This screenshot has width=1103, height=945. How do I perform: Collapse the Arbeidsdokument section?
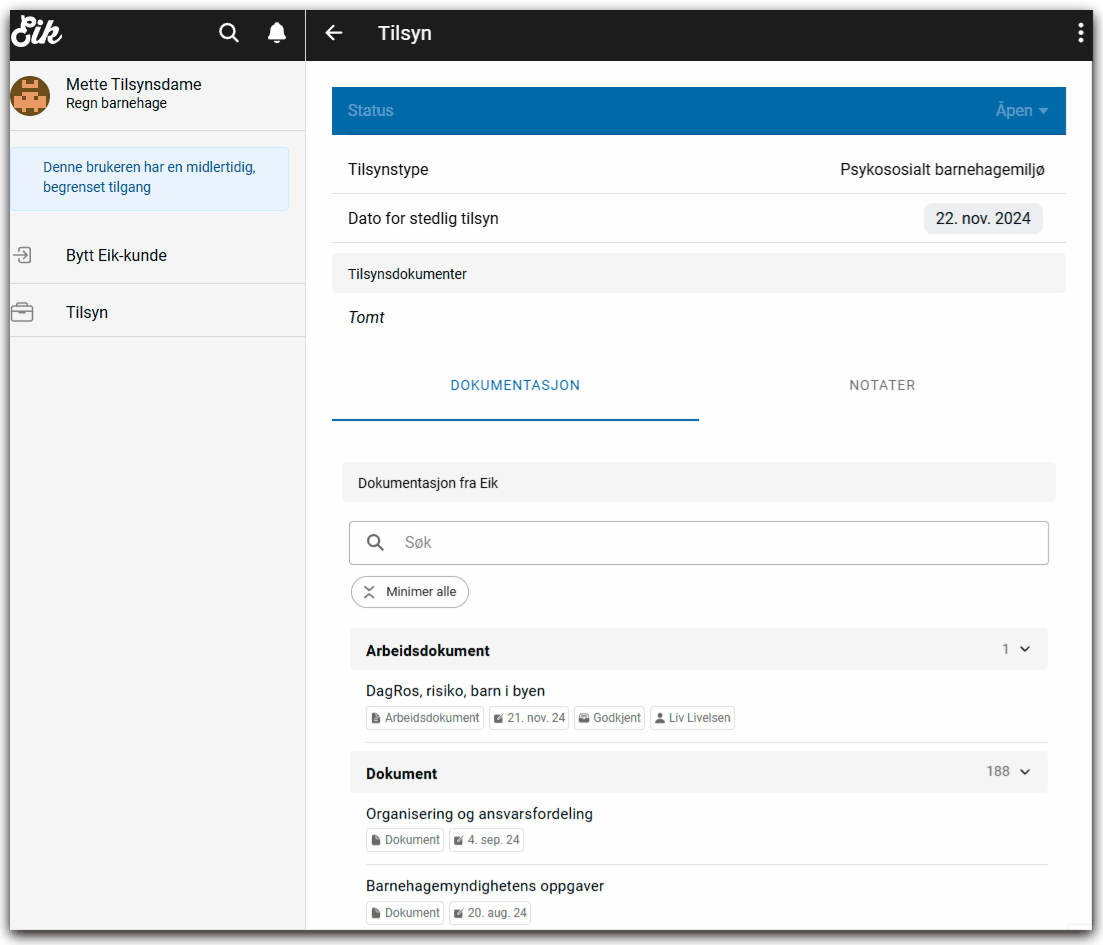pyautogui.click(x=1024, y=650)
